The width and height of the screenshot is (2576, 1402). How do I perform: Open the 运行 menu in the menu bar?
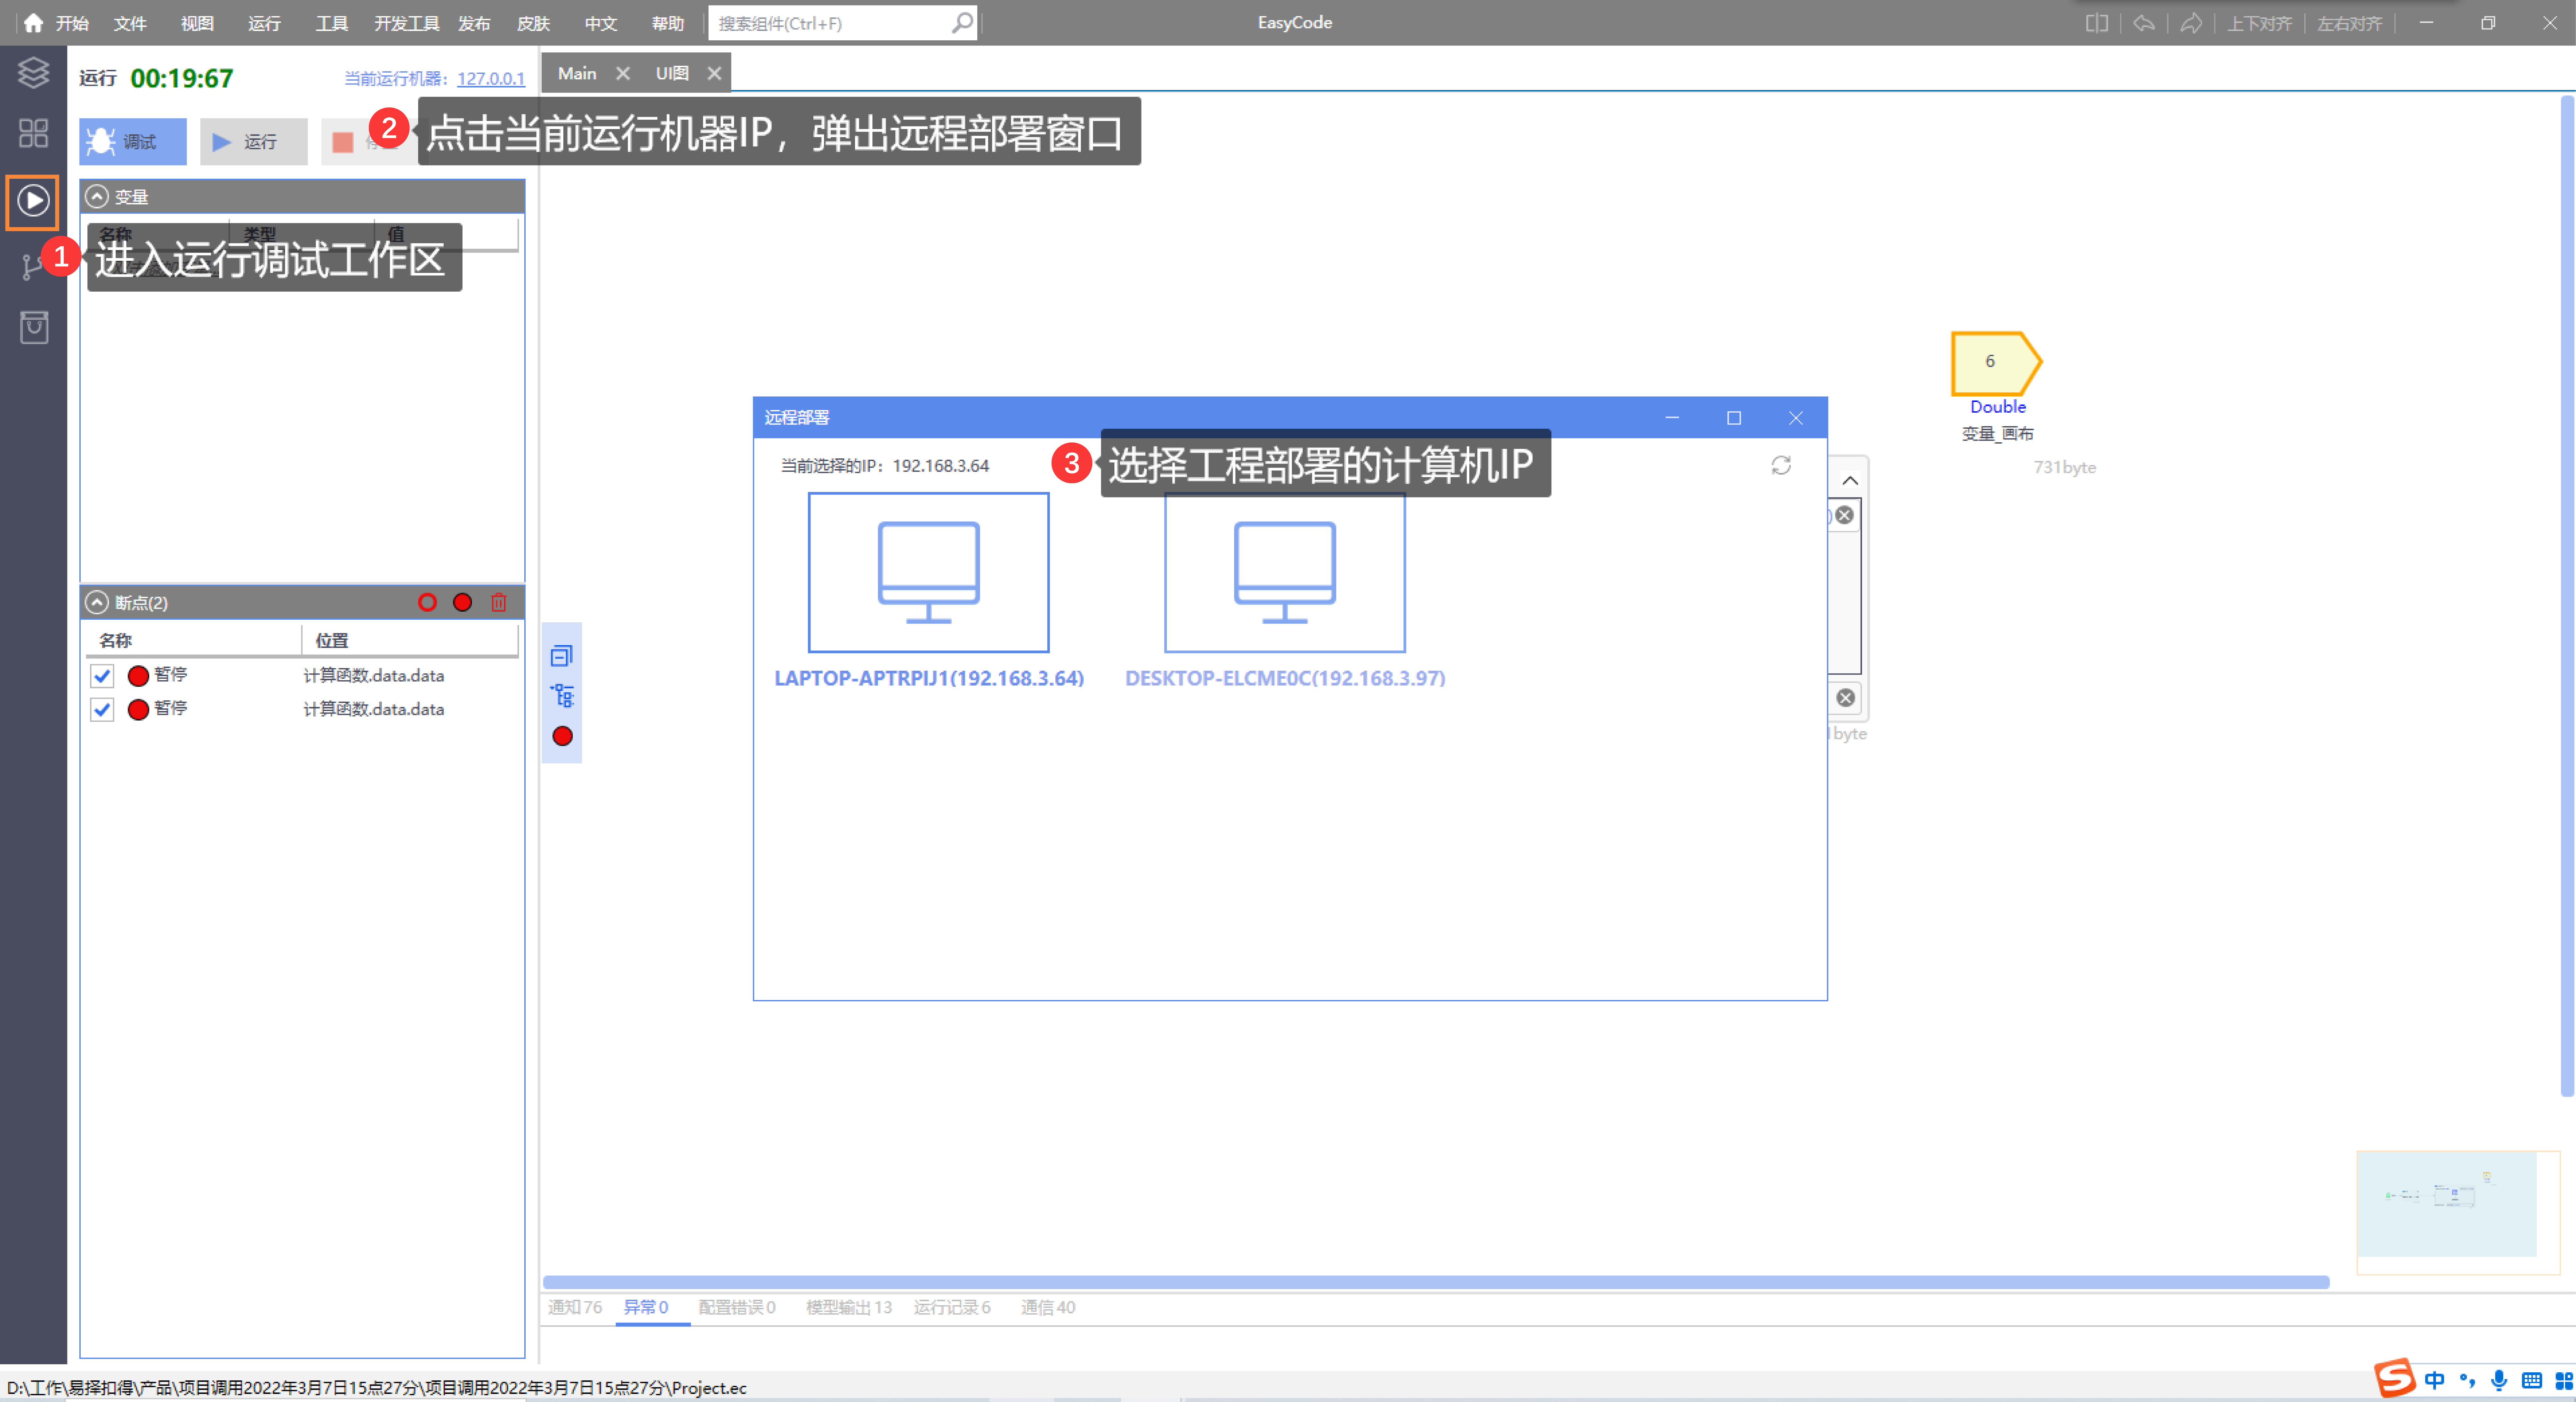(x=264, y=23)
